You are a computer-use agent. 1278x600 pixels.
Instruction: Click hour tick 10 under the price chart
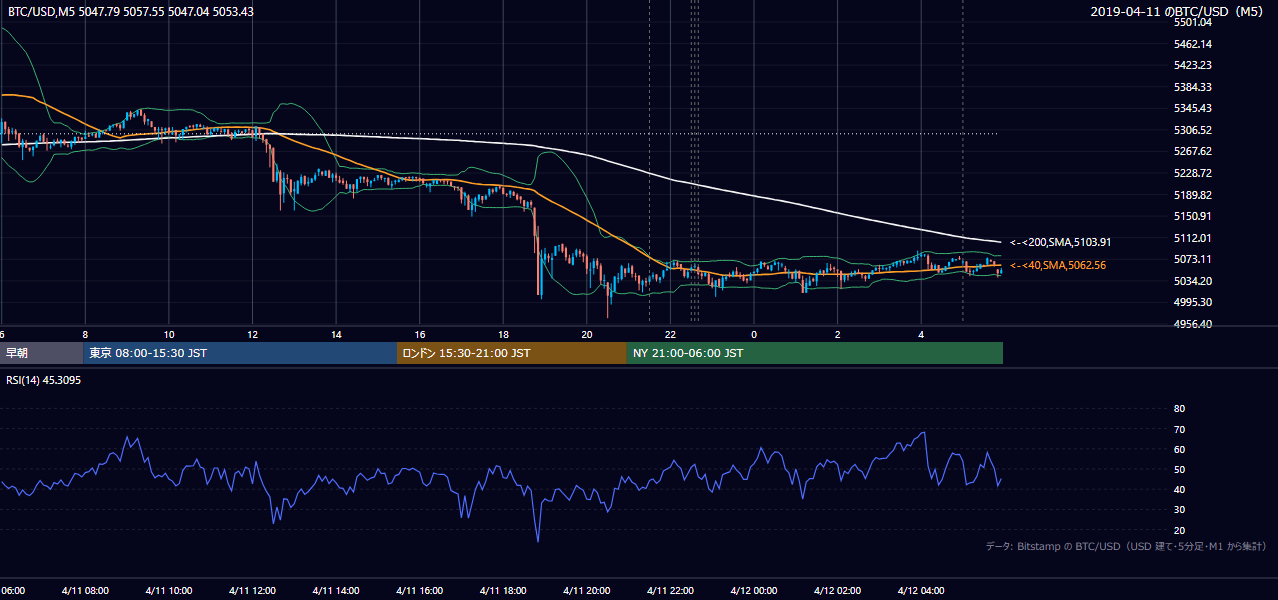169,335
